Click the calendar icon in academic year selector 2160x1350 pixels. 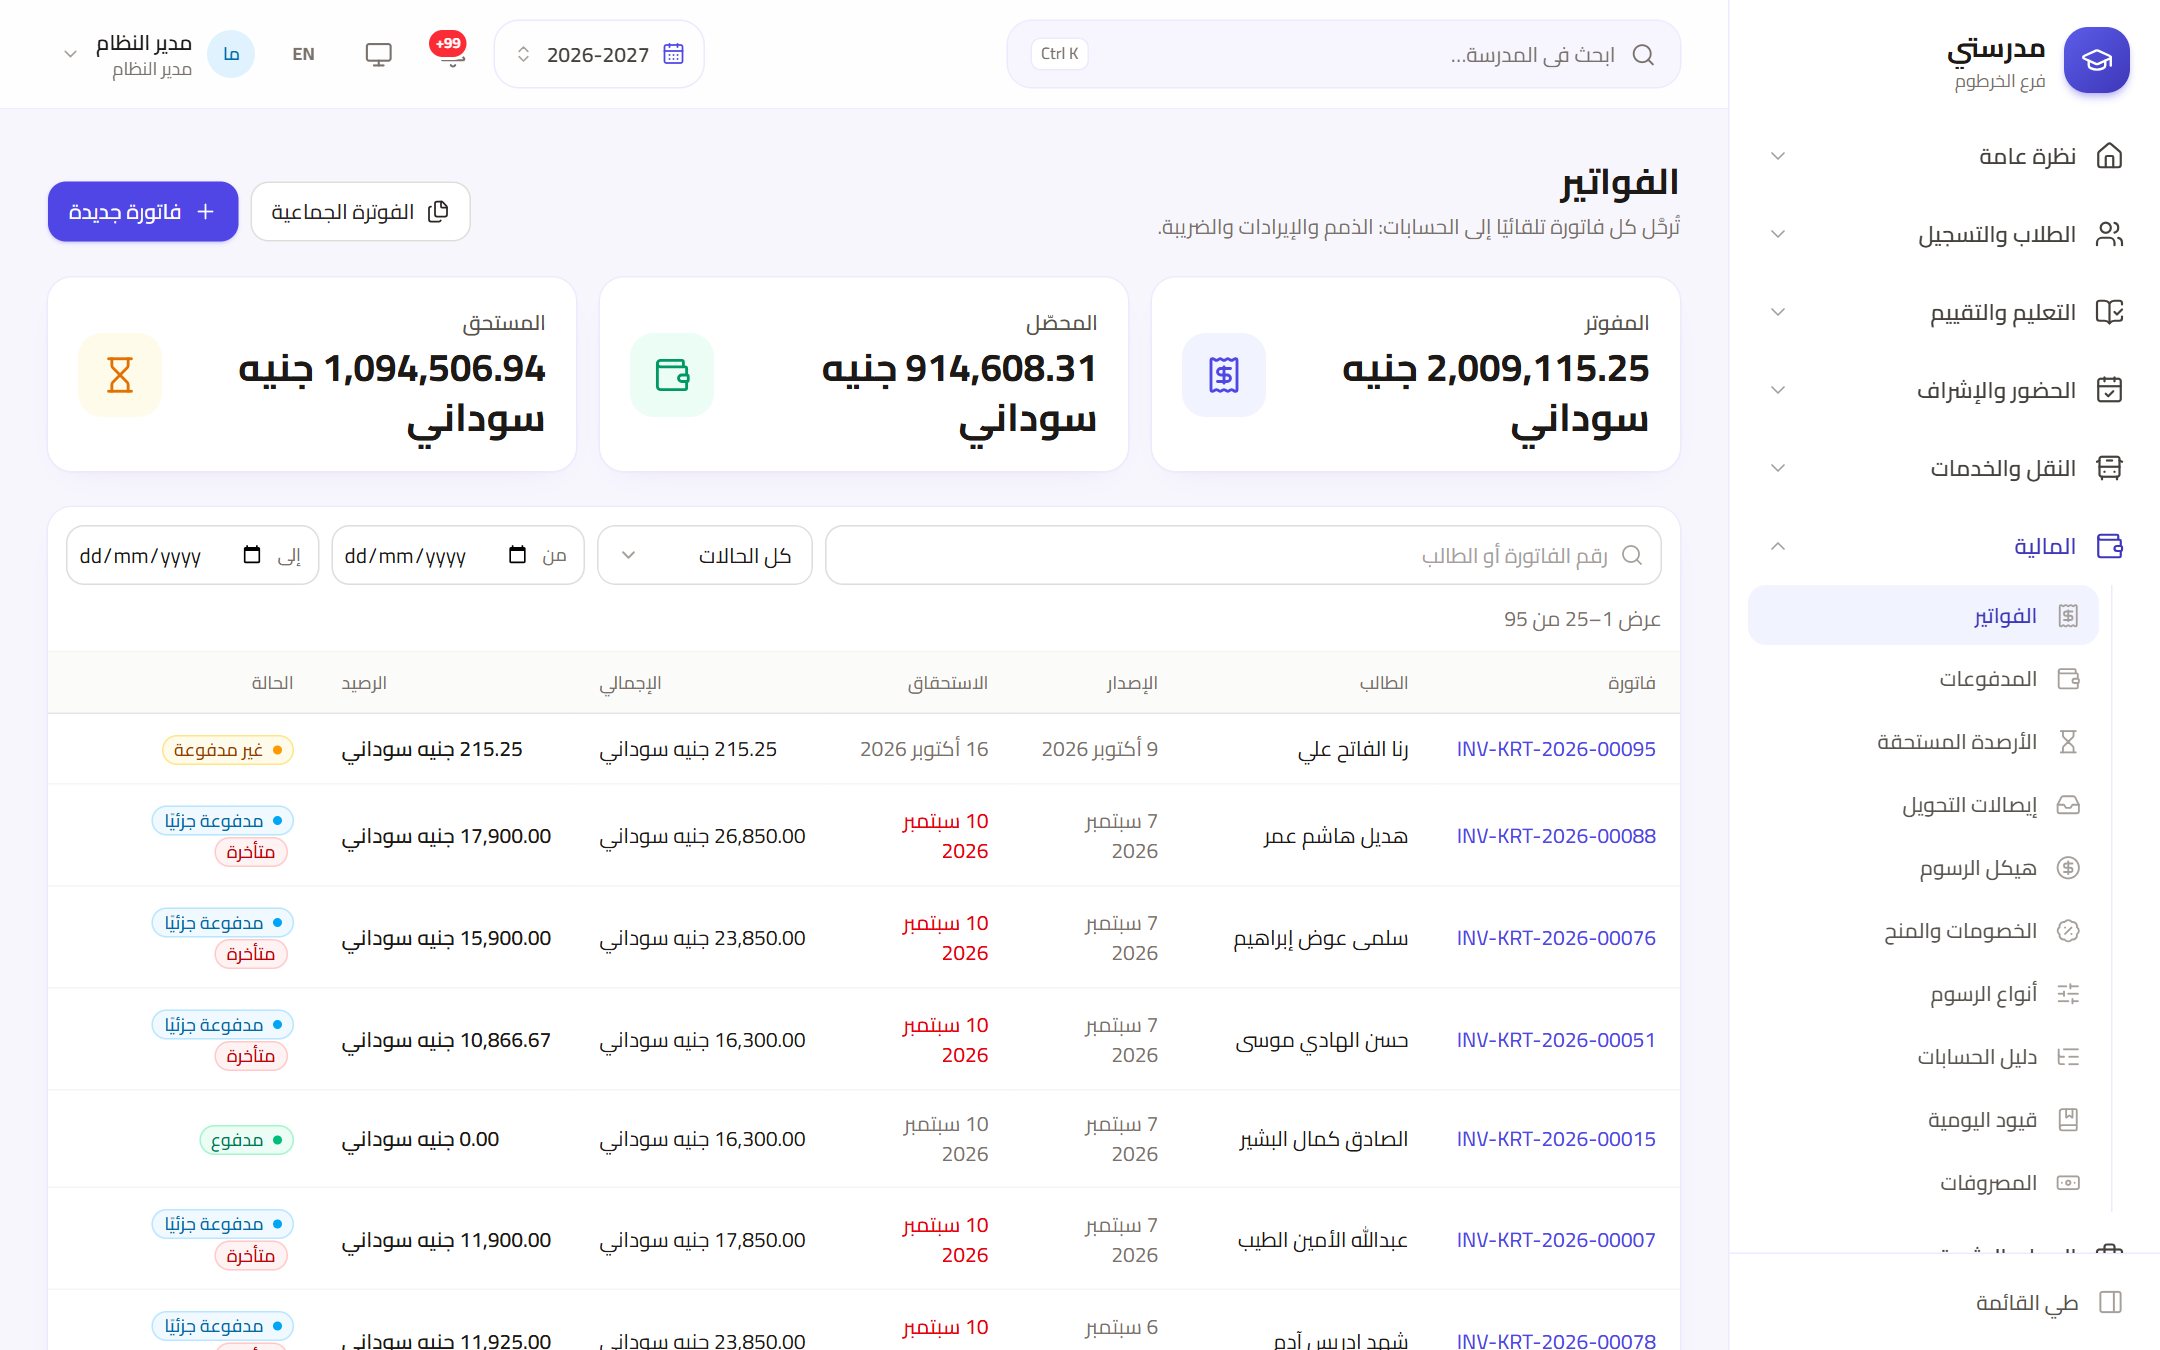coord(674,54)
